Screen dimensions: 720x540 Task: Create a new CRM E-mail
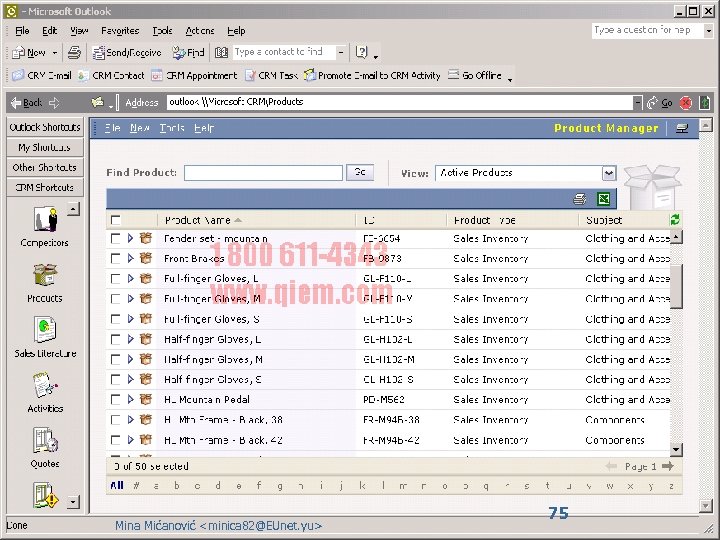[x=42, y=75]
